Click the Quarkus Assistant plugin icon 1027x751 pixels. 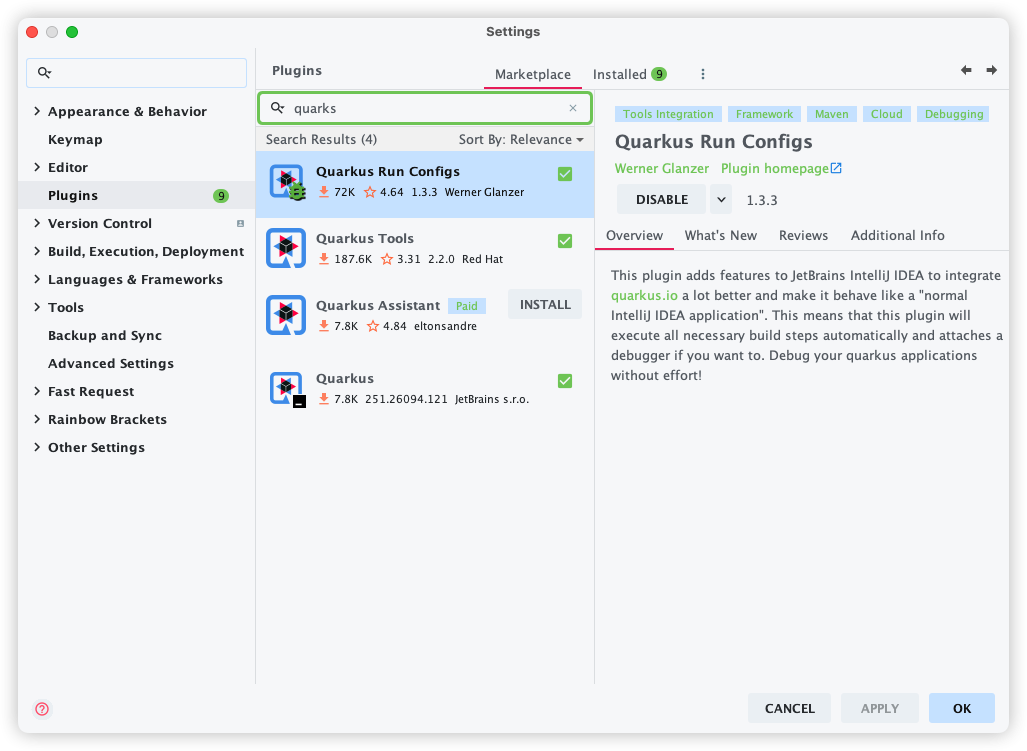point(286,315)
